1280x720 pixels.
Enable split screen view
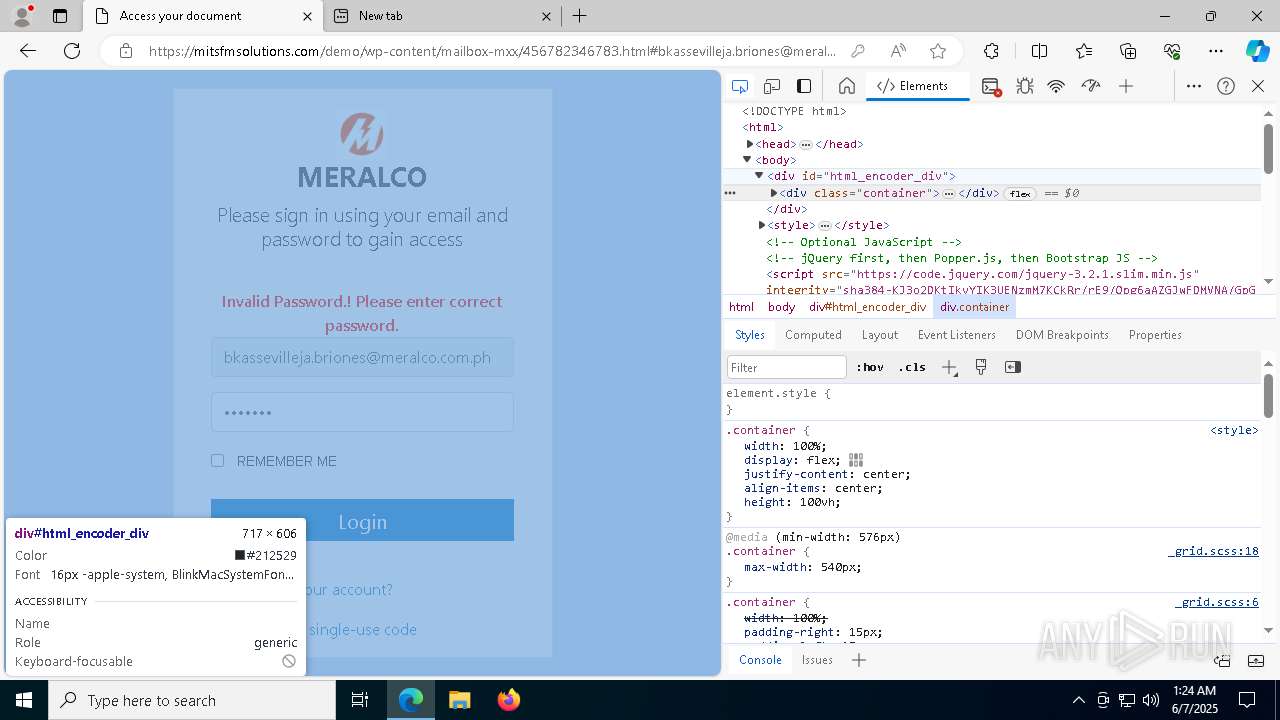coord(1039,51)
